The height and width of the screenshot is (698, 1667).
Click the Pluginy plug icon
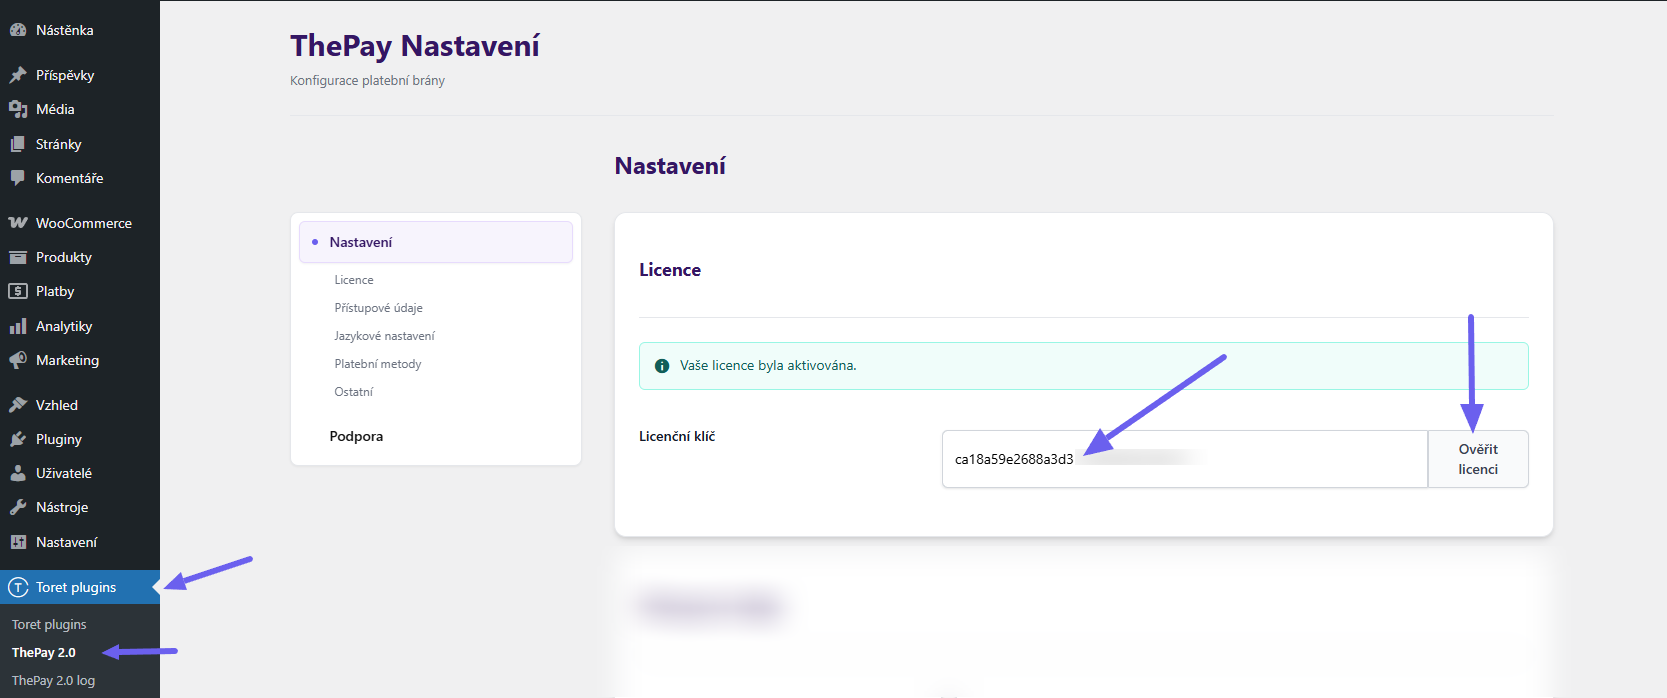click(18, 439)
